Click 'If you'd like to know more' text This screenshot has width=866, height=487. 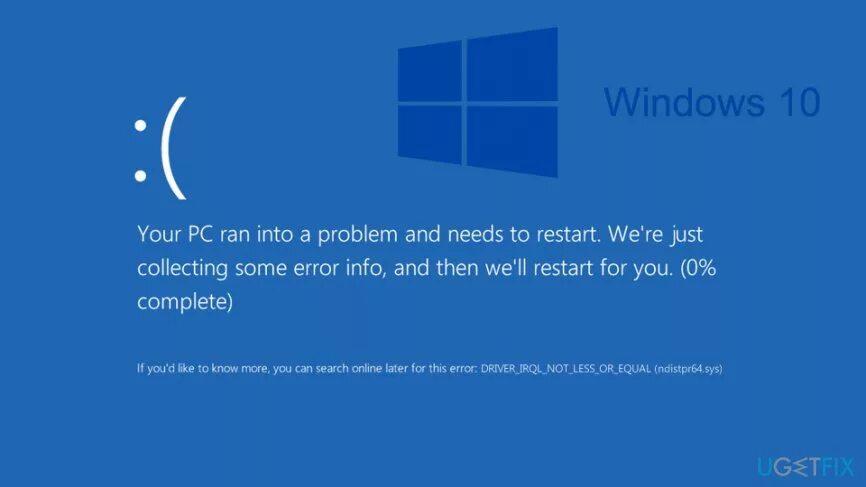202,368
